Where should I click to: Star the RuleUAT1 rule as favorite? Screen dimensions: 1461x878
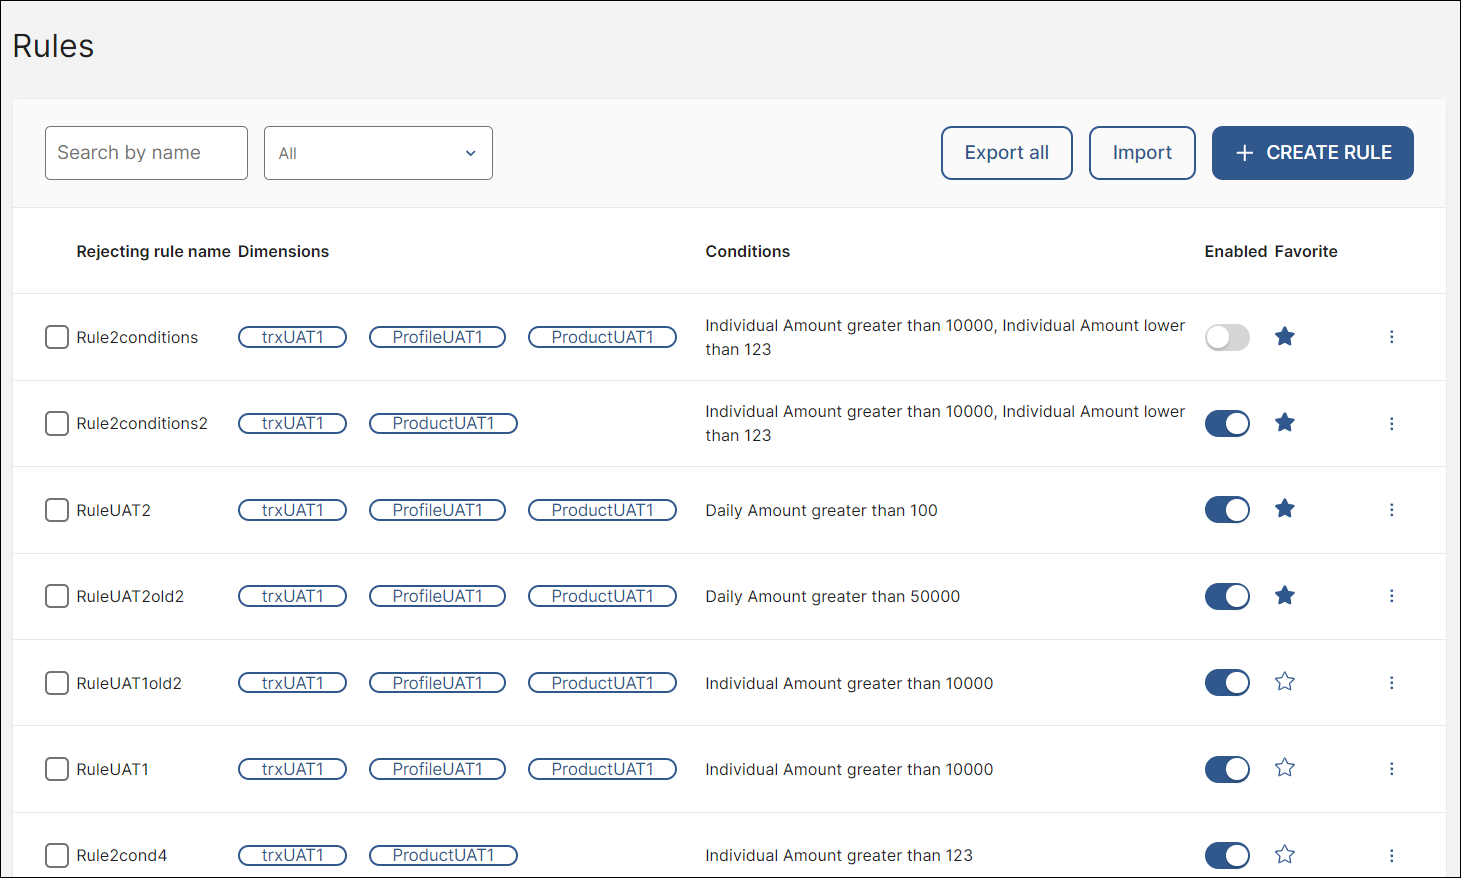click(1285, 768)
